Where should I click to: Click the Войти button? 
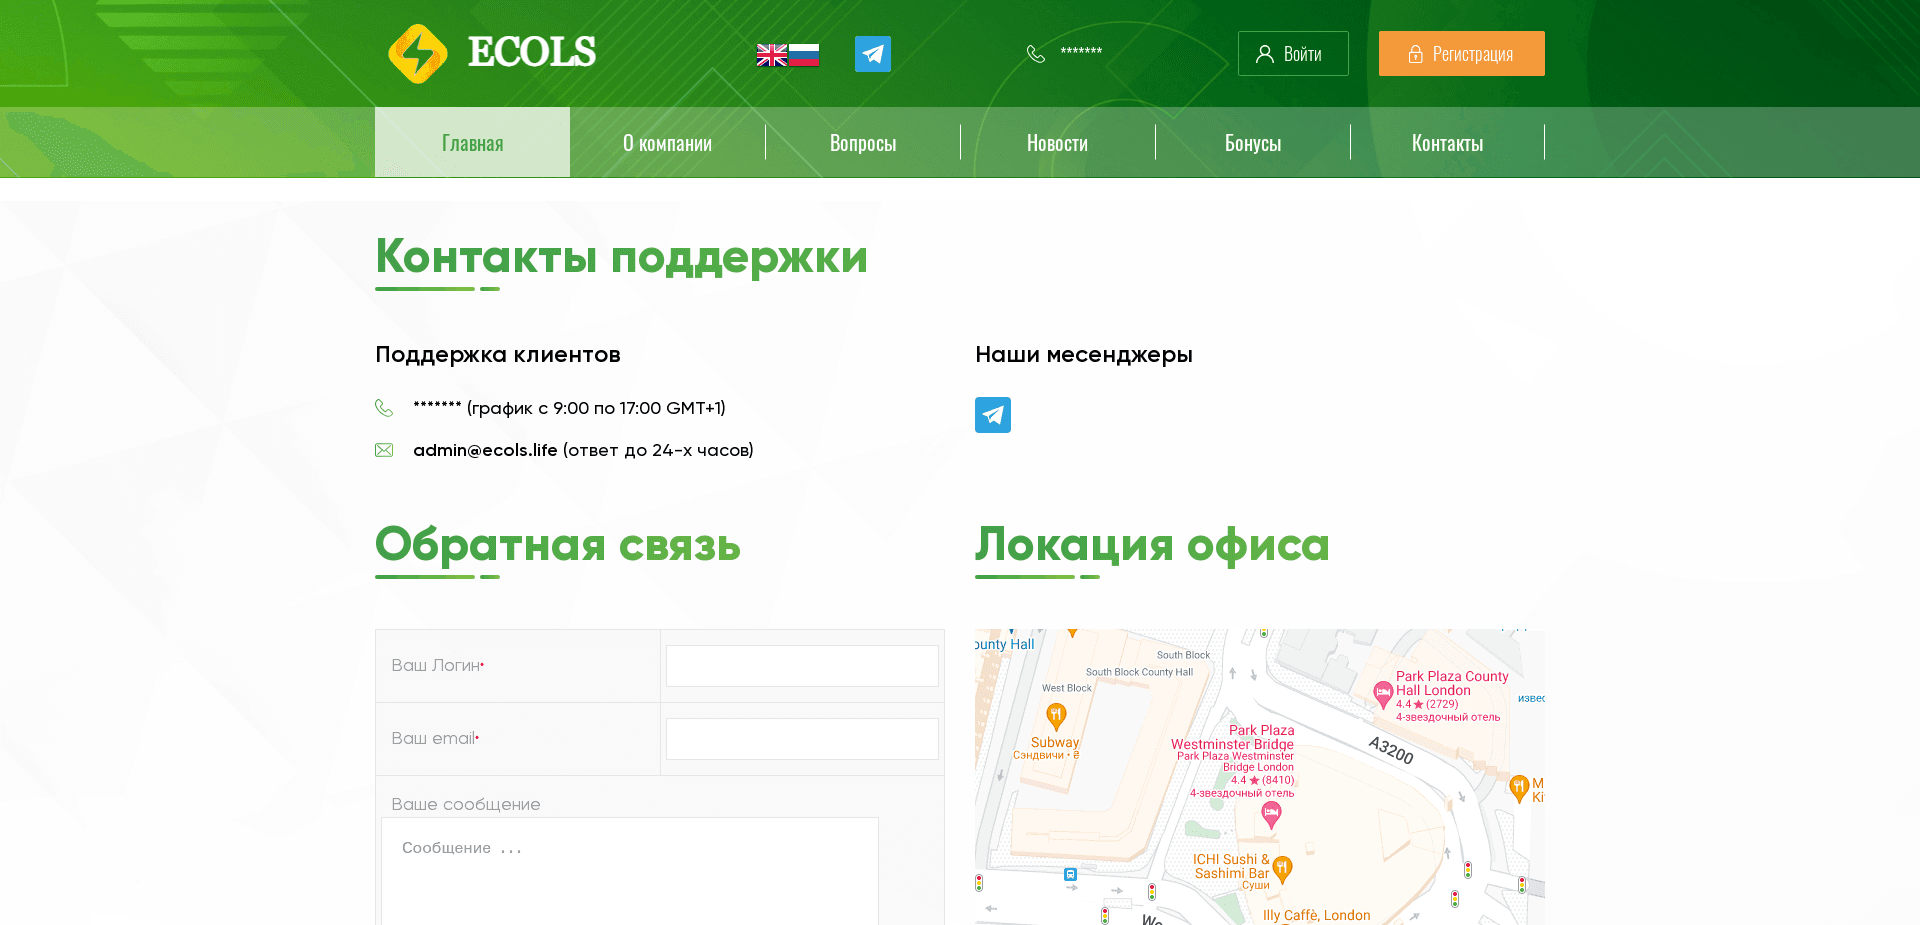(x=1293, y=53)
